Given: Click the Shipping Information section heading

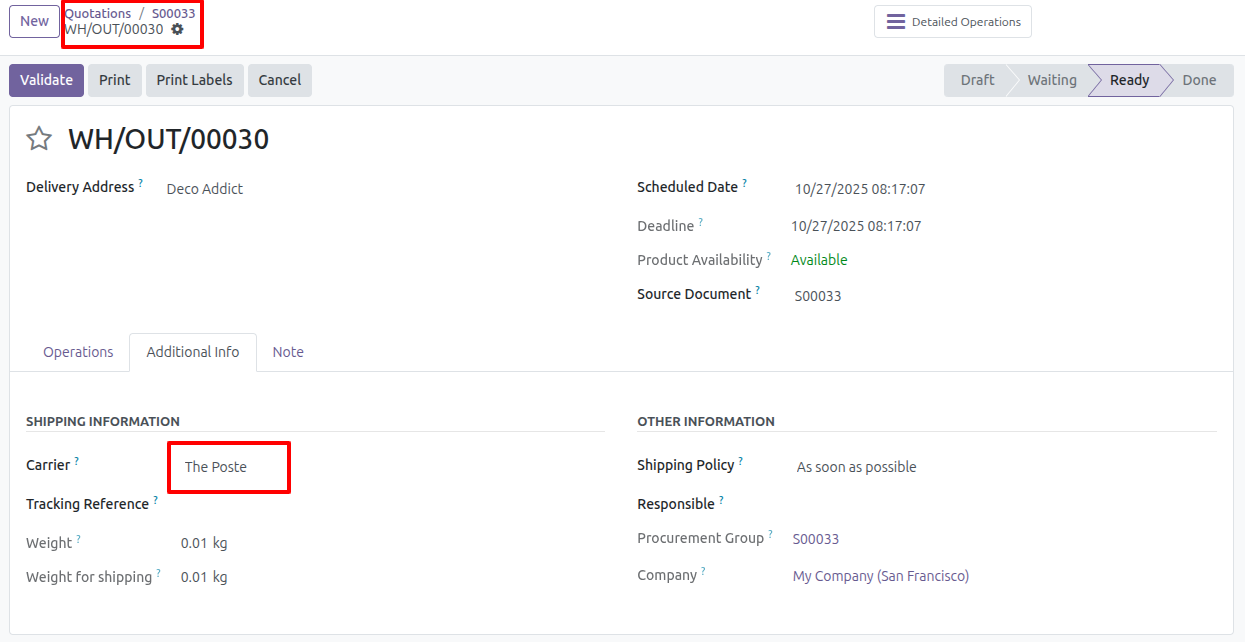Looking at the screenshot, I should (x=103, y=422).
